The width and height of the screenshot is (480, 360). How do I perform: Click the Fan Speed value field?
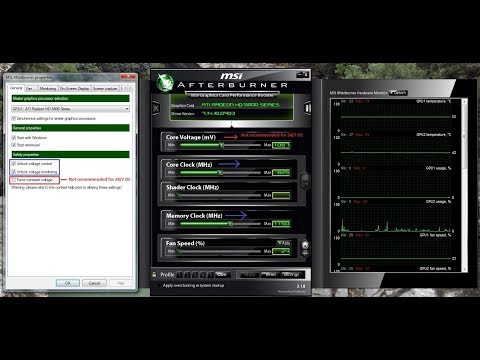[x=281, y=251]
